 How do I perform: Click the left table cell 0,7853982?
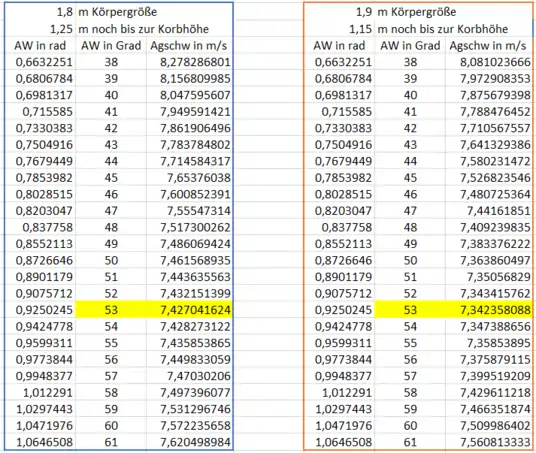pyautogui.click(x=40, y=178)
